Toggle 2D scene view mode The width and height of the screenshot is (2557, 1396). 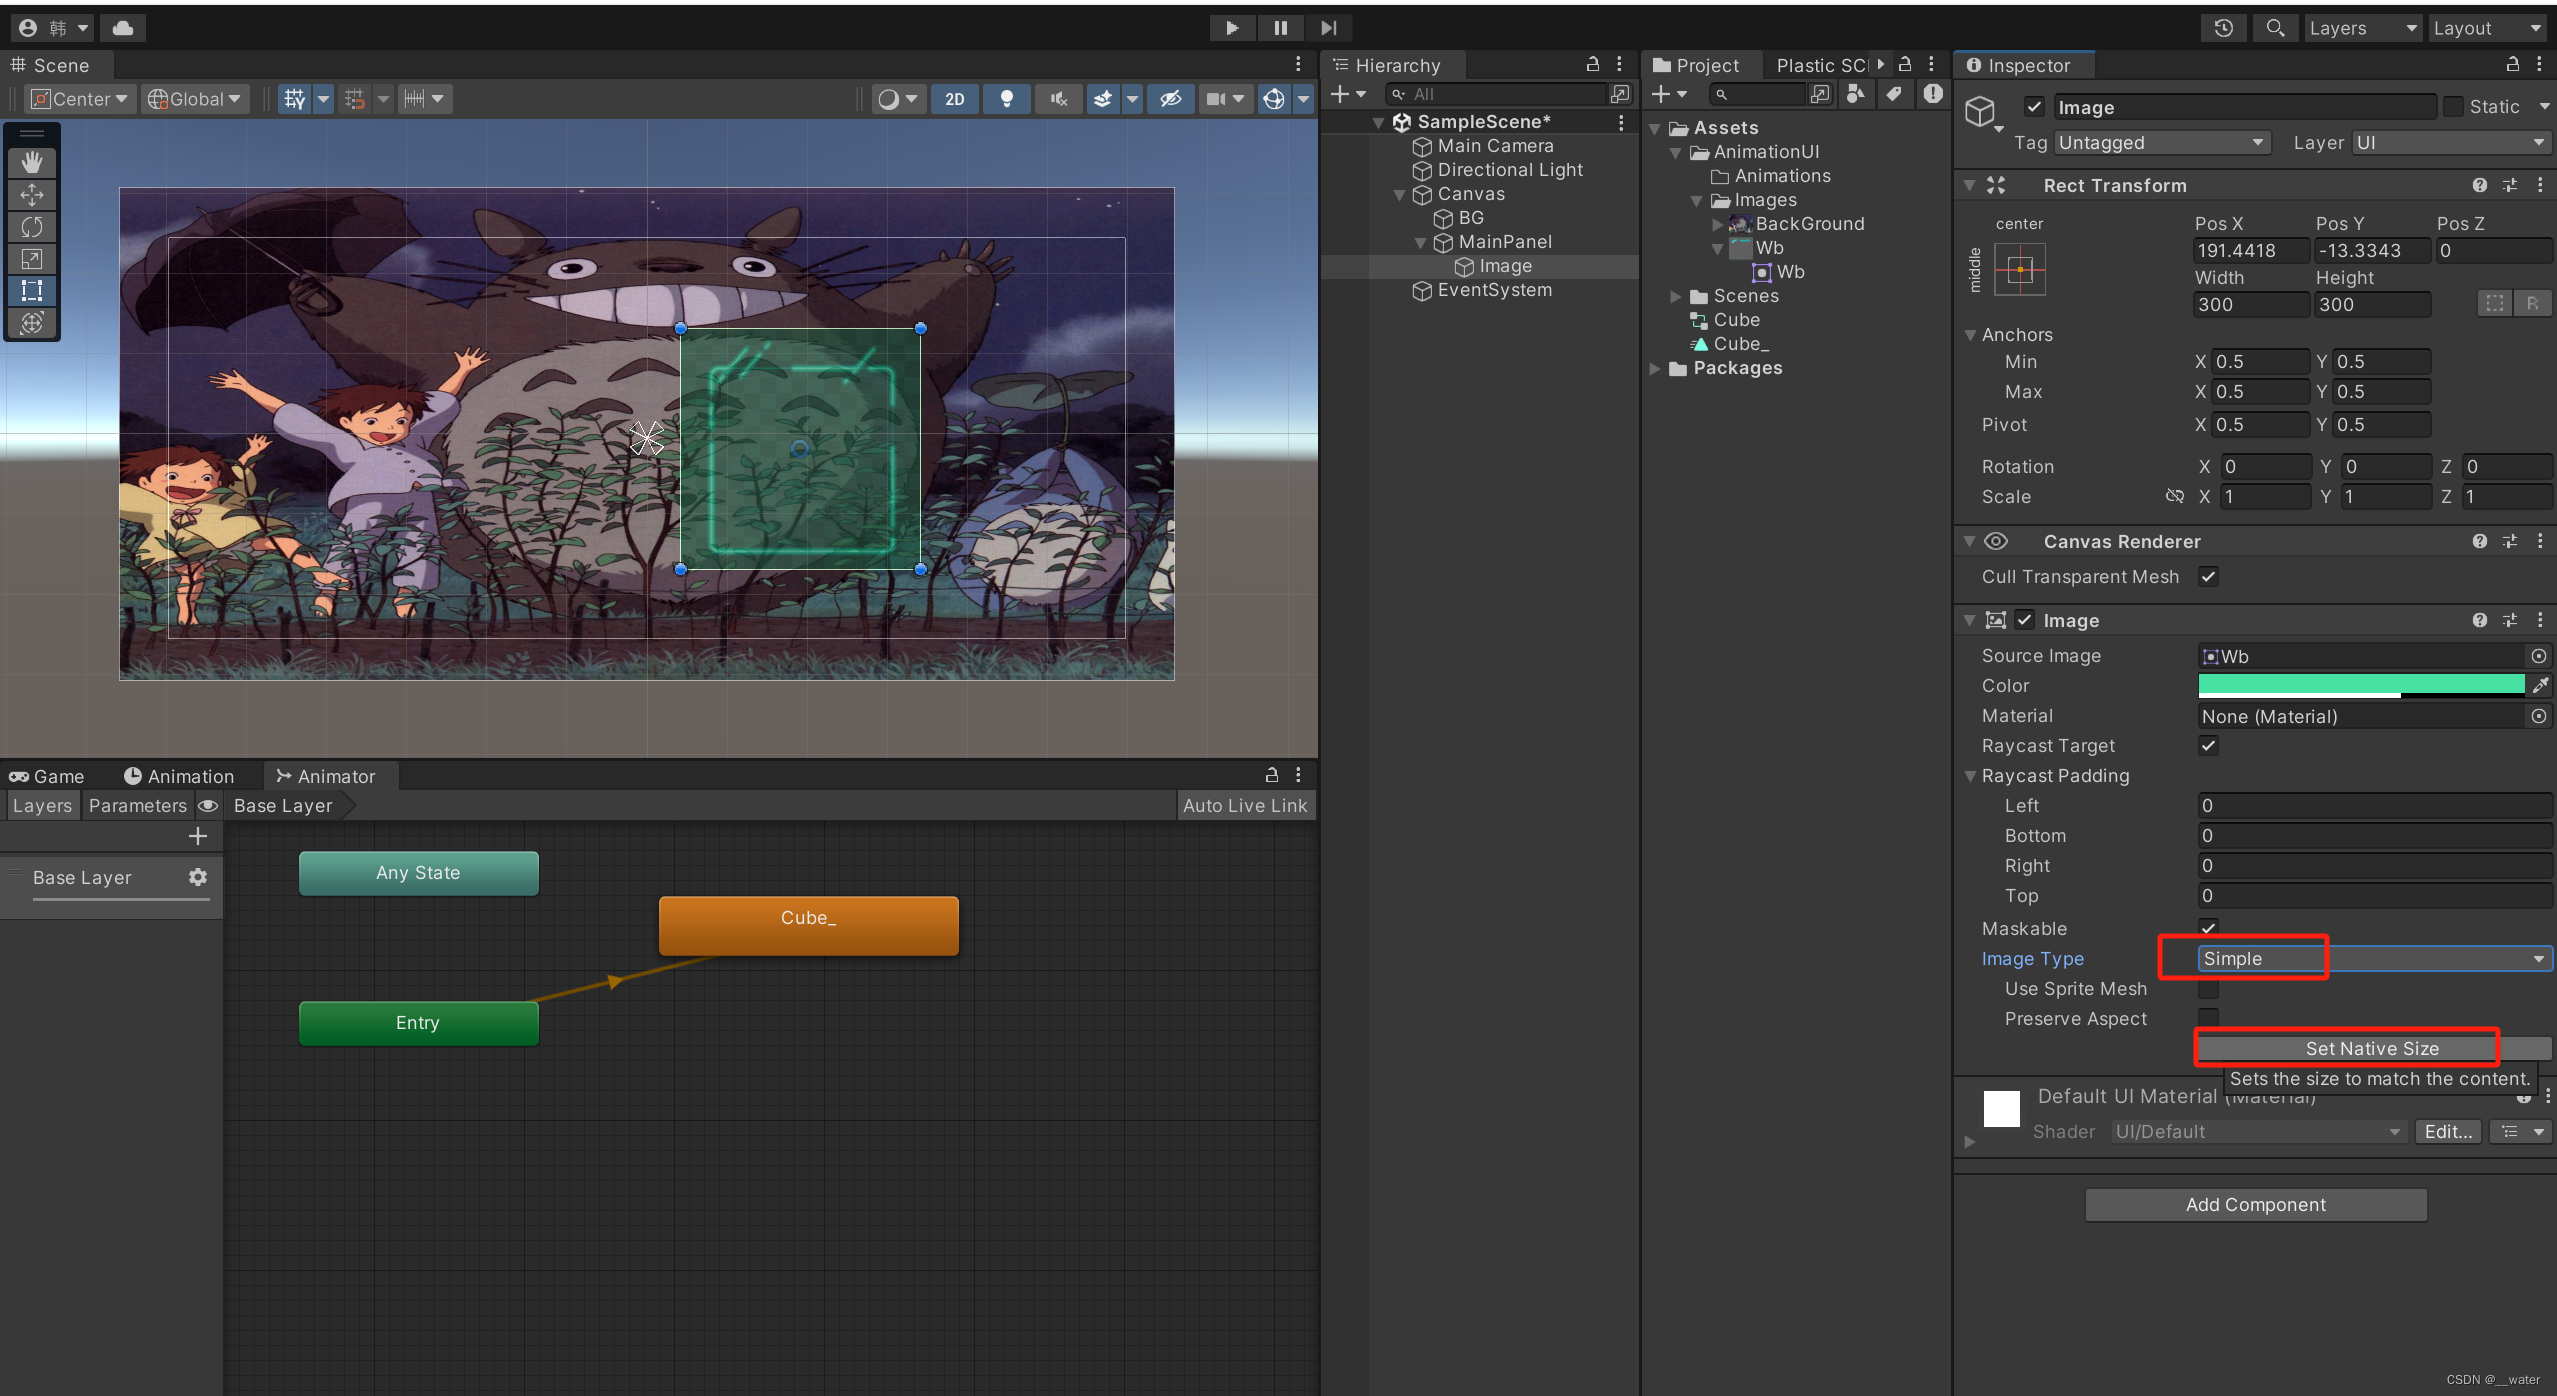tap(955, 99)
